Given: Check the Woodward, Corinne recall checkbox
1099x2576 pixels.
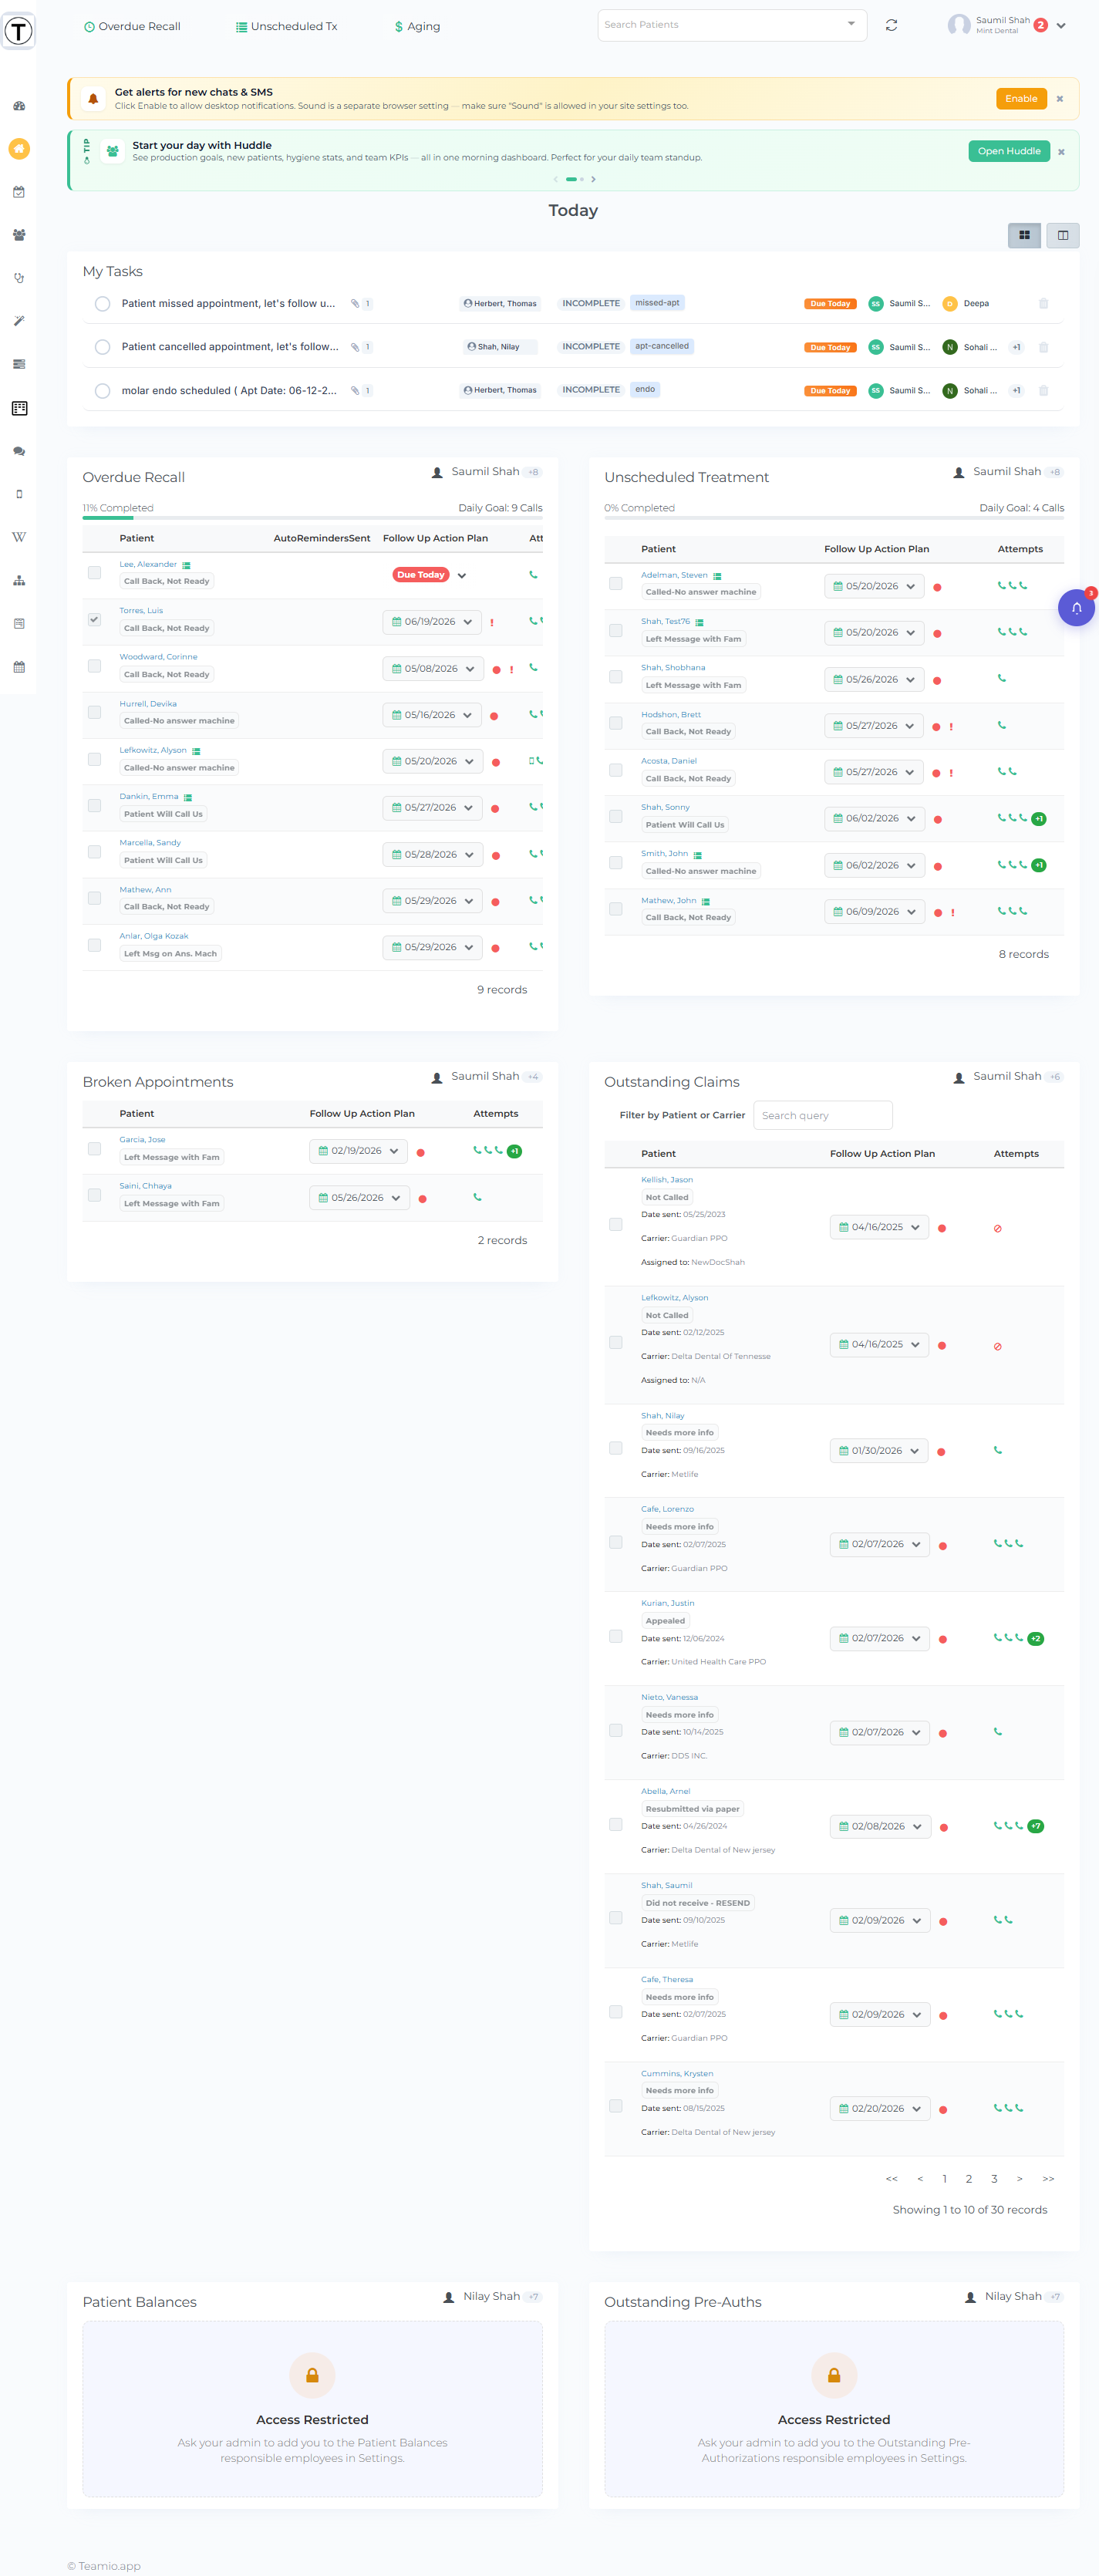Looking at the screenshot, I should click(94, 666).
